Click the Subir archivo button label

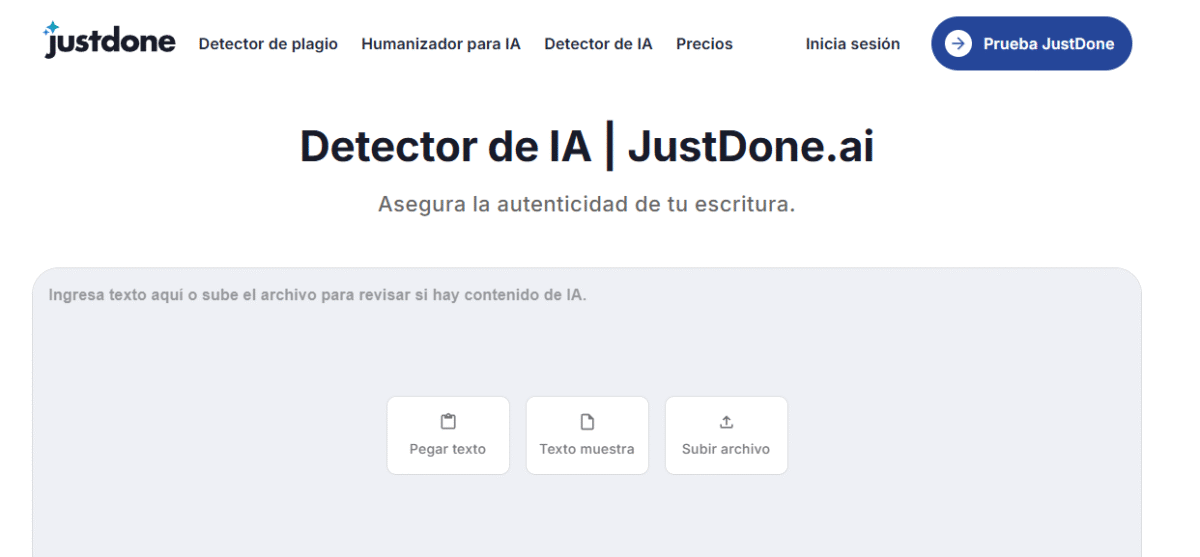point(726,449)
